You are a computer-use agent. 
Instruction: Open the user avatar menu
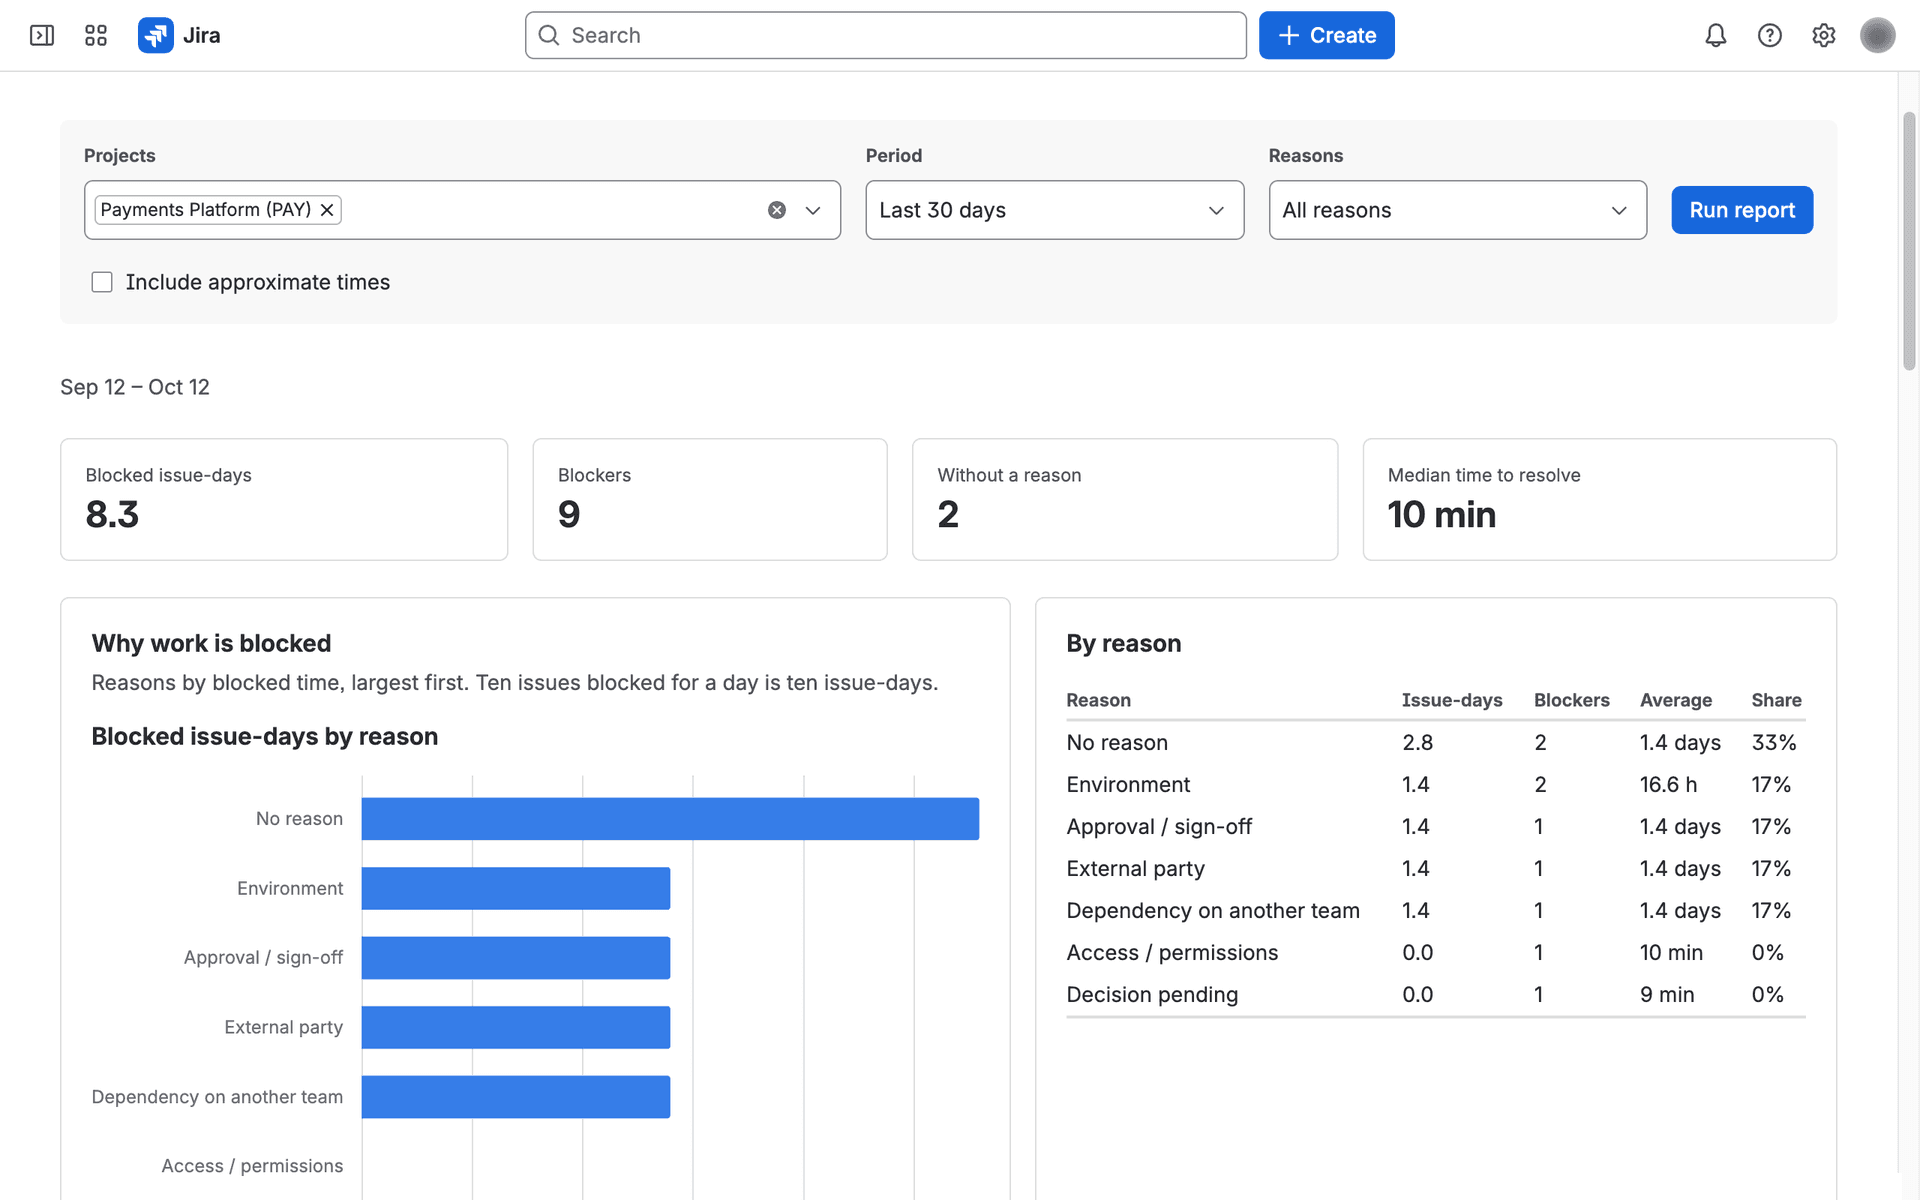1878,36
